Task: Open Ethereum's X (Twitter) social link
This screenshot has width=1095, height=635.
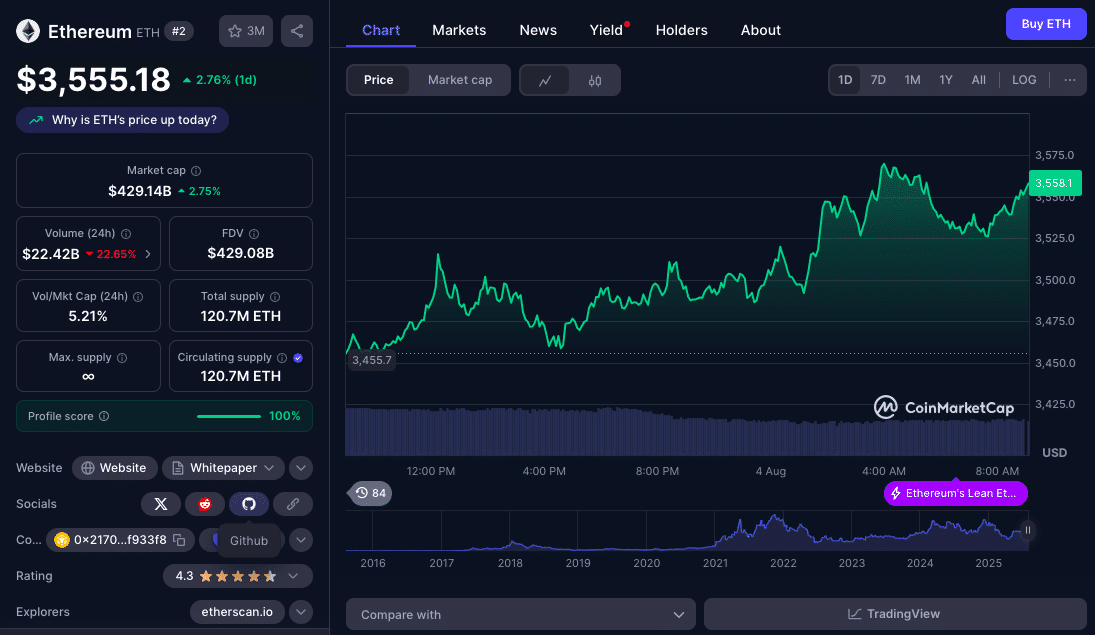Action: pyautogui.click(x=161, y=504)
